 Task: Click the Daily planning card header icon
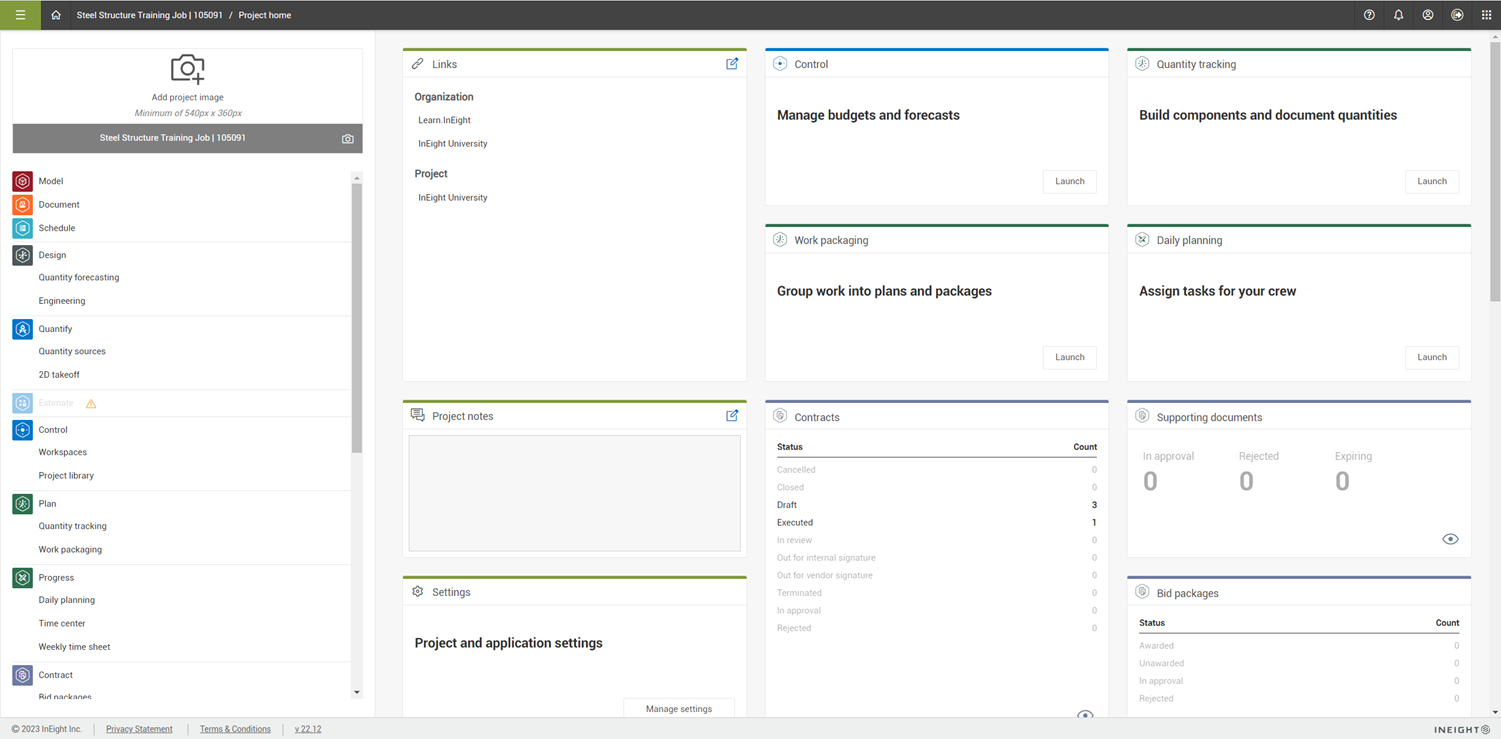[x=1142, y=240]
